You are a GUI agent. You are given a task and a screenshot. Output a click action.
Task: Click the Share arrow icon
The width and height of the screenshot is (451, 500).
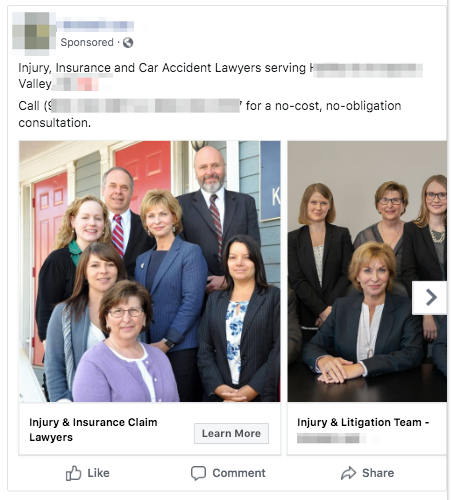349,473
